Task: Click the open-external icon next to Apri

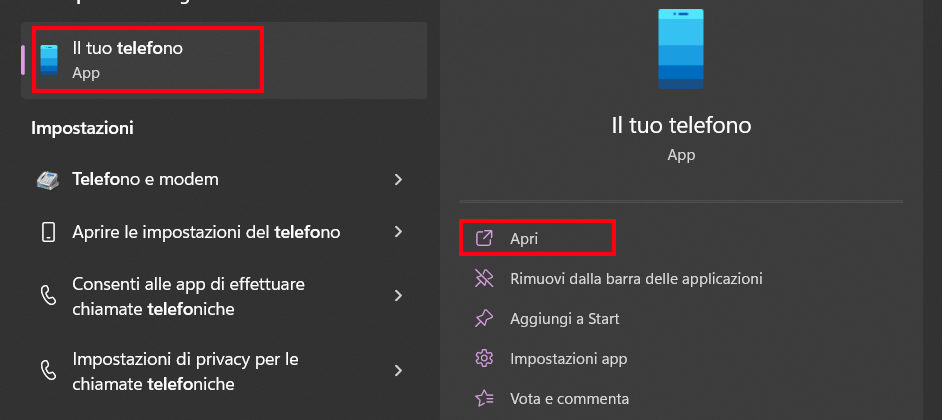Action: tap(484, 239)
